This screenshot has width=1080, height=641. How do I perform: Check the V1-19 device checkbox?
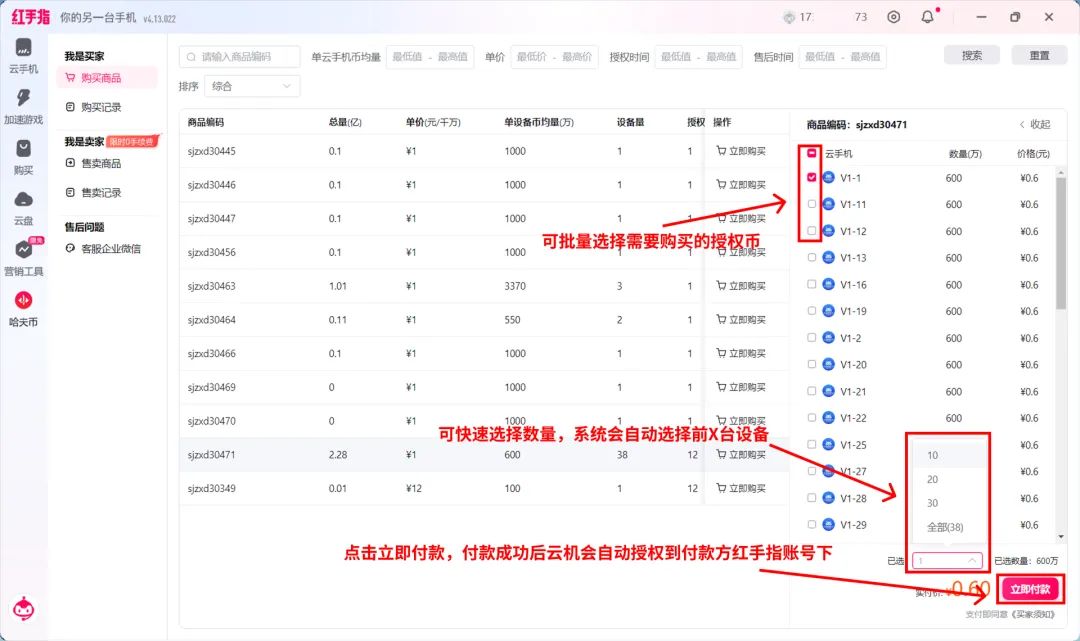click(811, 311)
